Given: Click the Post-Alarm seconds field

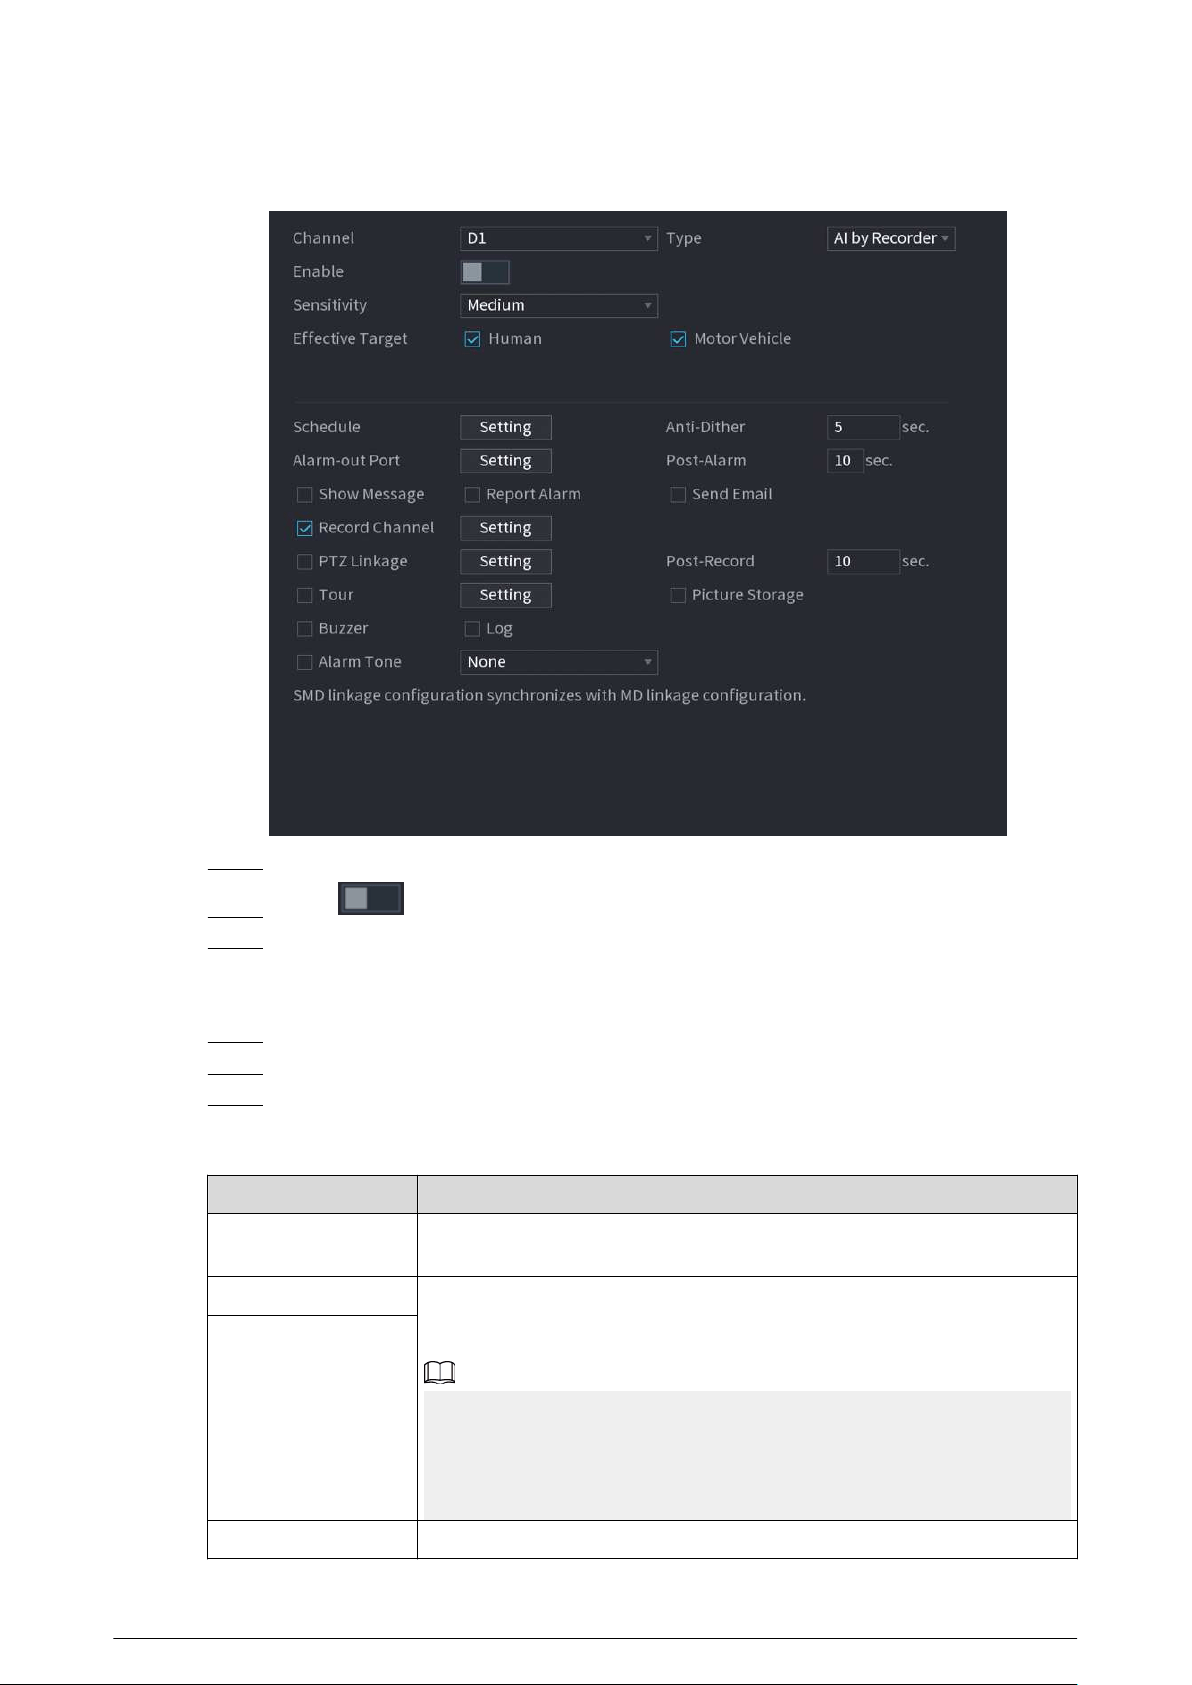Looking at the screenshot, I should [x=845, y=461].
